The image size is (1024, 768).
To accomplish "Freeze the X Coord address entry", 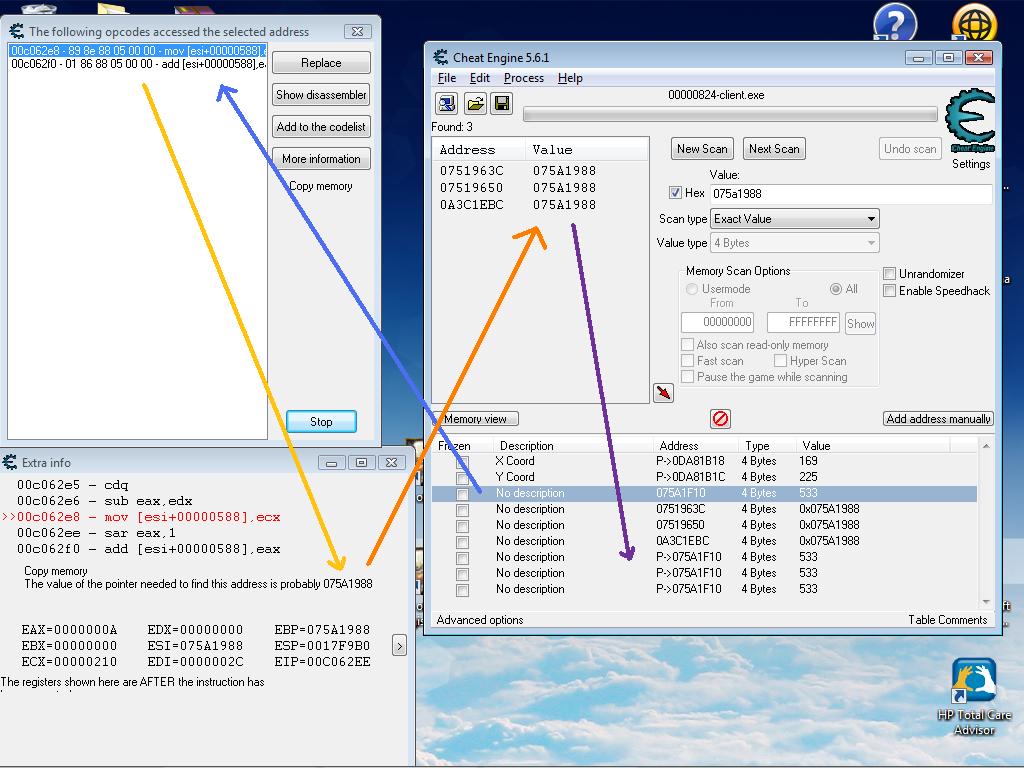I will click(x=462, y=462).
